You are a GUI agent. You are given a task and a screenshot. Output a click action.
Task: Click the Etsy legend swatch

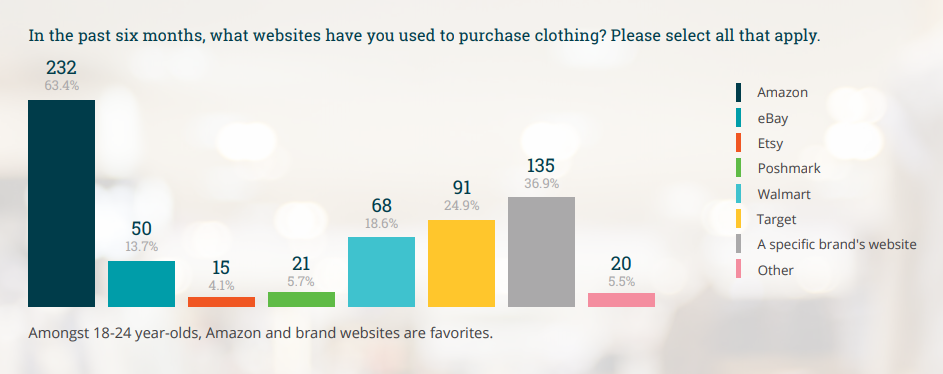[x=738, y=144]
